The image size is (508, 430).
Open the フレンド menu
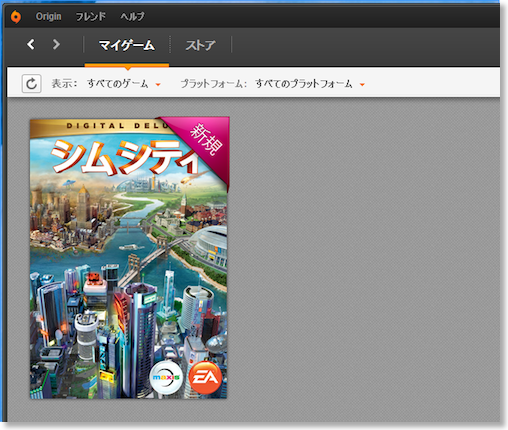pos(91,16)
